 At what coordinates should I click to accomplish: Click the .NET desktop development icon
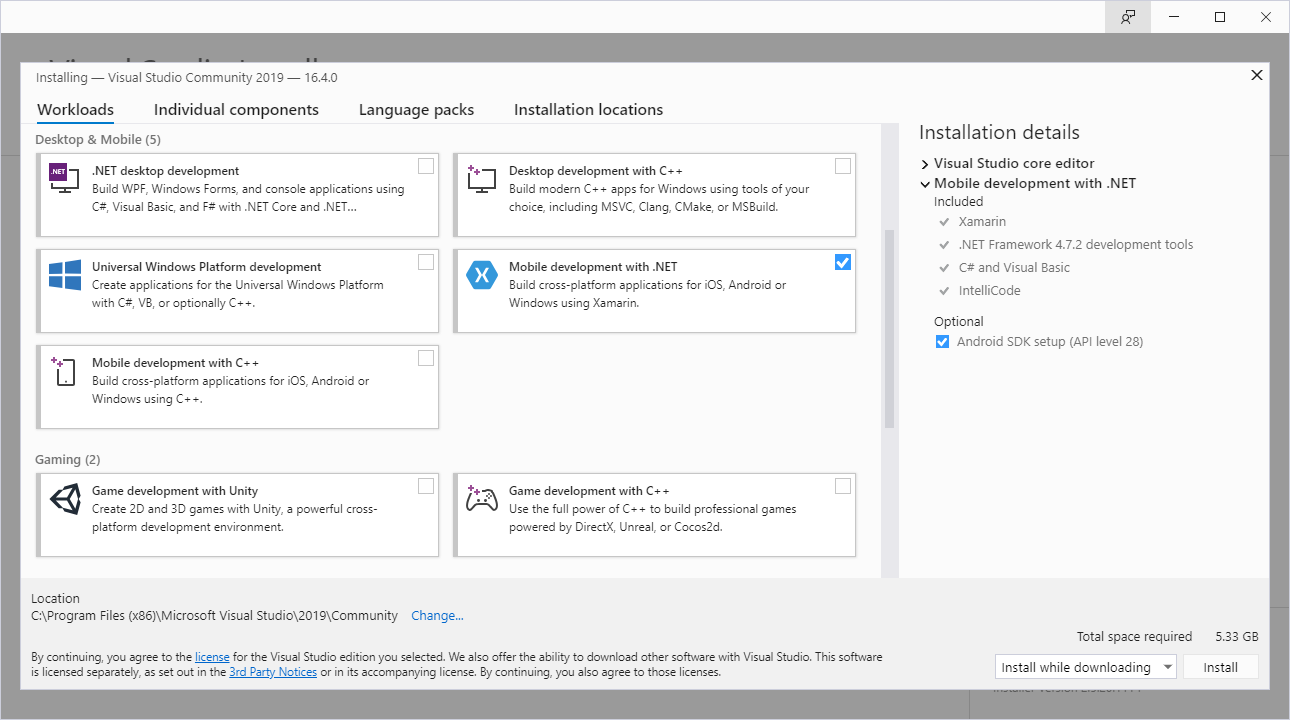point(64,177)
